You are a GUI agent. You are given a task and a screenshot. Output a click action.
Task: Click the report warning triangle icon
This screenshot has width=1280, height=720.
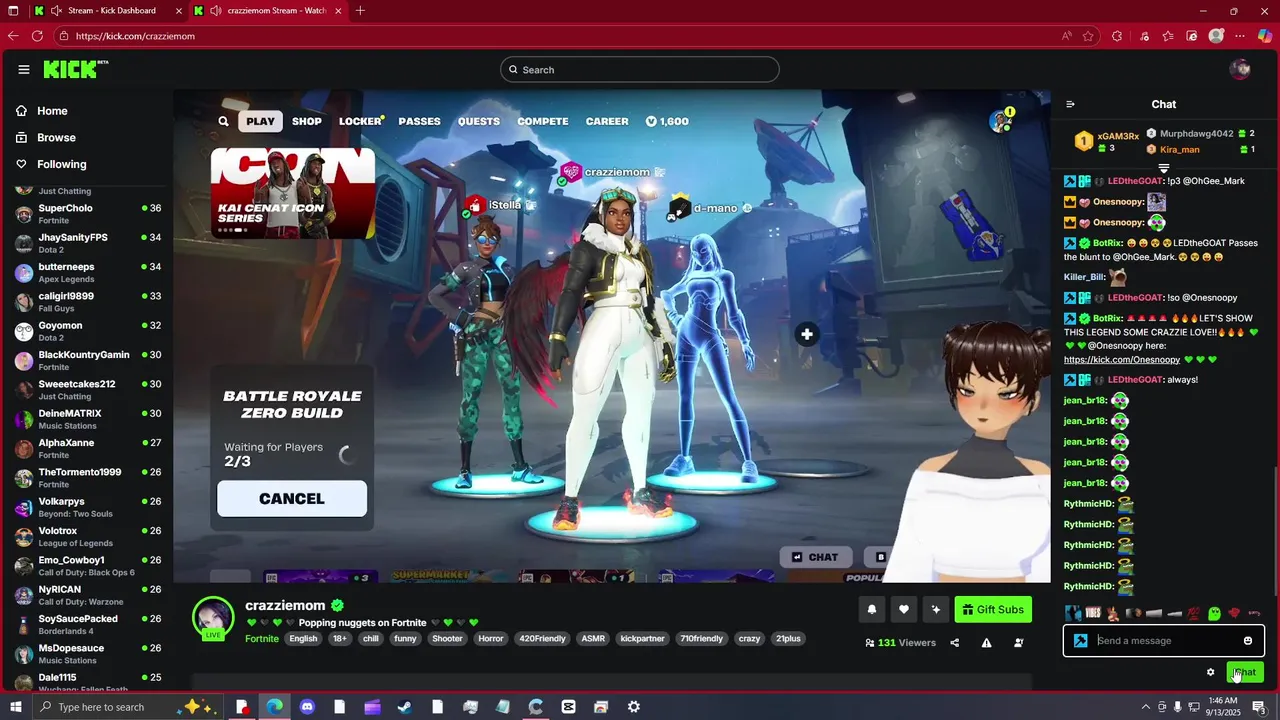click(986, 643)
